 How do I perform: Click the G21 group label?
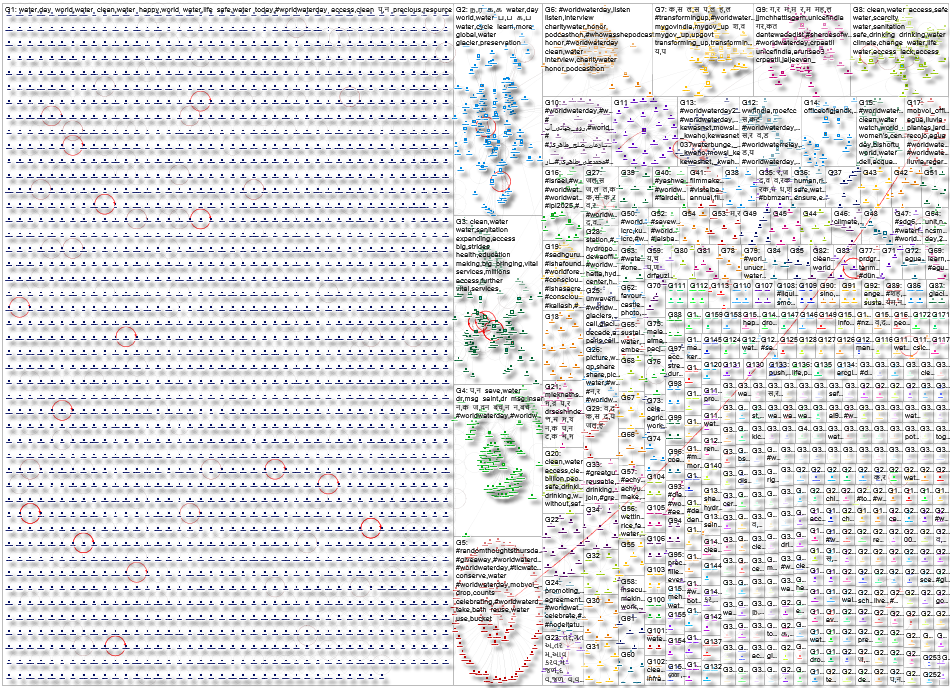coord(563,411)
